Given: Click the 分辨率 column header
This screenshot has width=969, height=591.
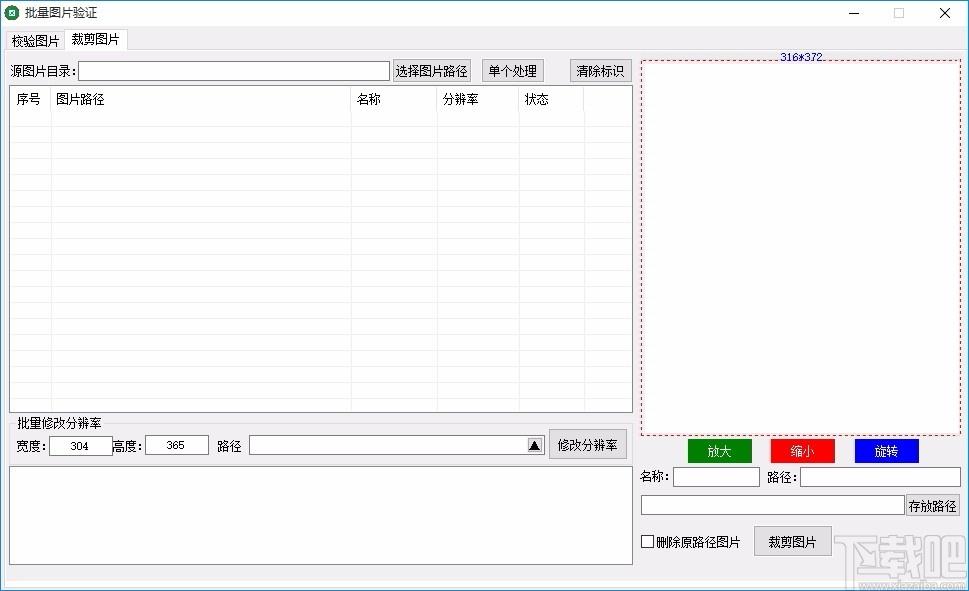Looking at the screenshot, I should coord(478,100).
